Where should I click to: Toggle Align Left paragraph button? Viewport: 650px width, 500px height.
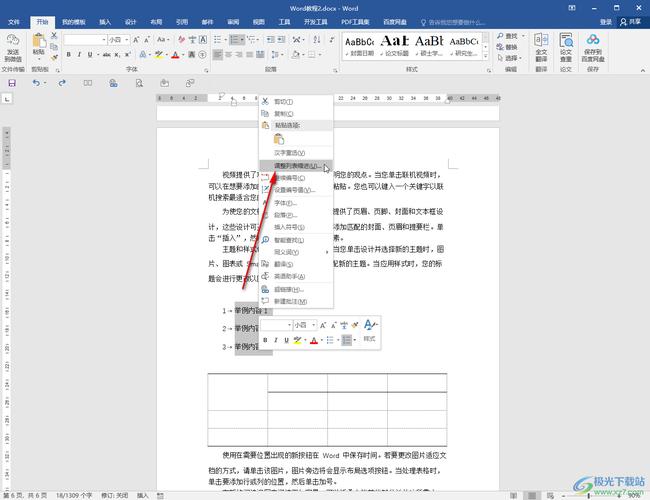point(218,54)
